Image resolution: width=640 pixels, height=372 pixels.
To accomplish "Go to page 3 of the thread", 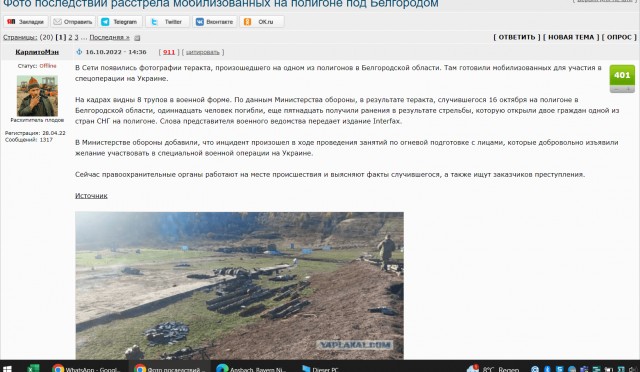I will coord(76,37).
